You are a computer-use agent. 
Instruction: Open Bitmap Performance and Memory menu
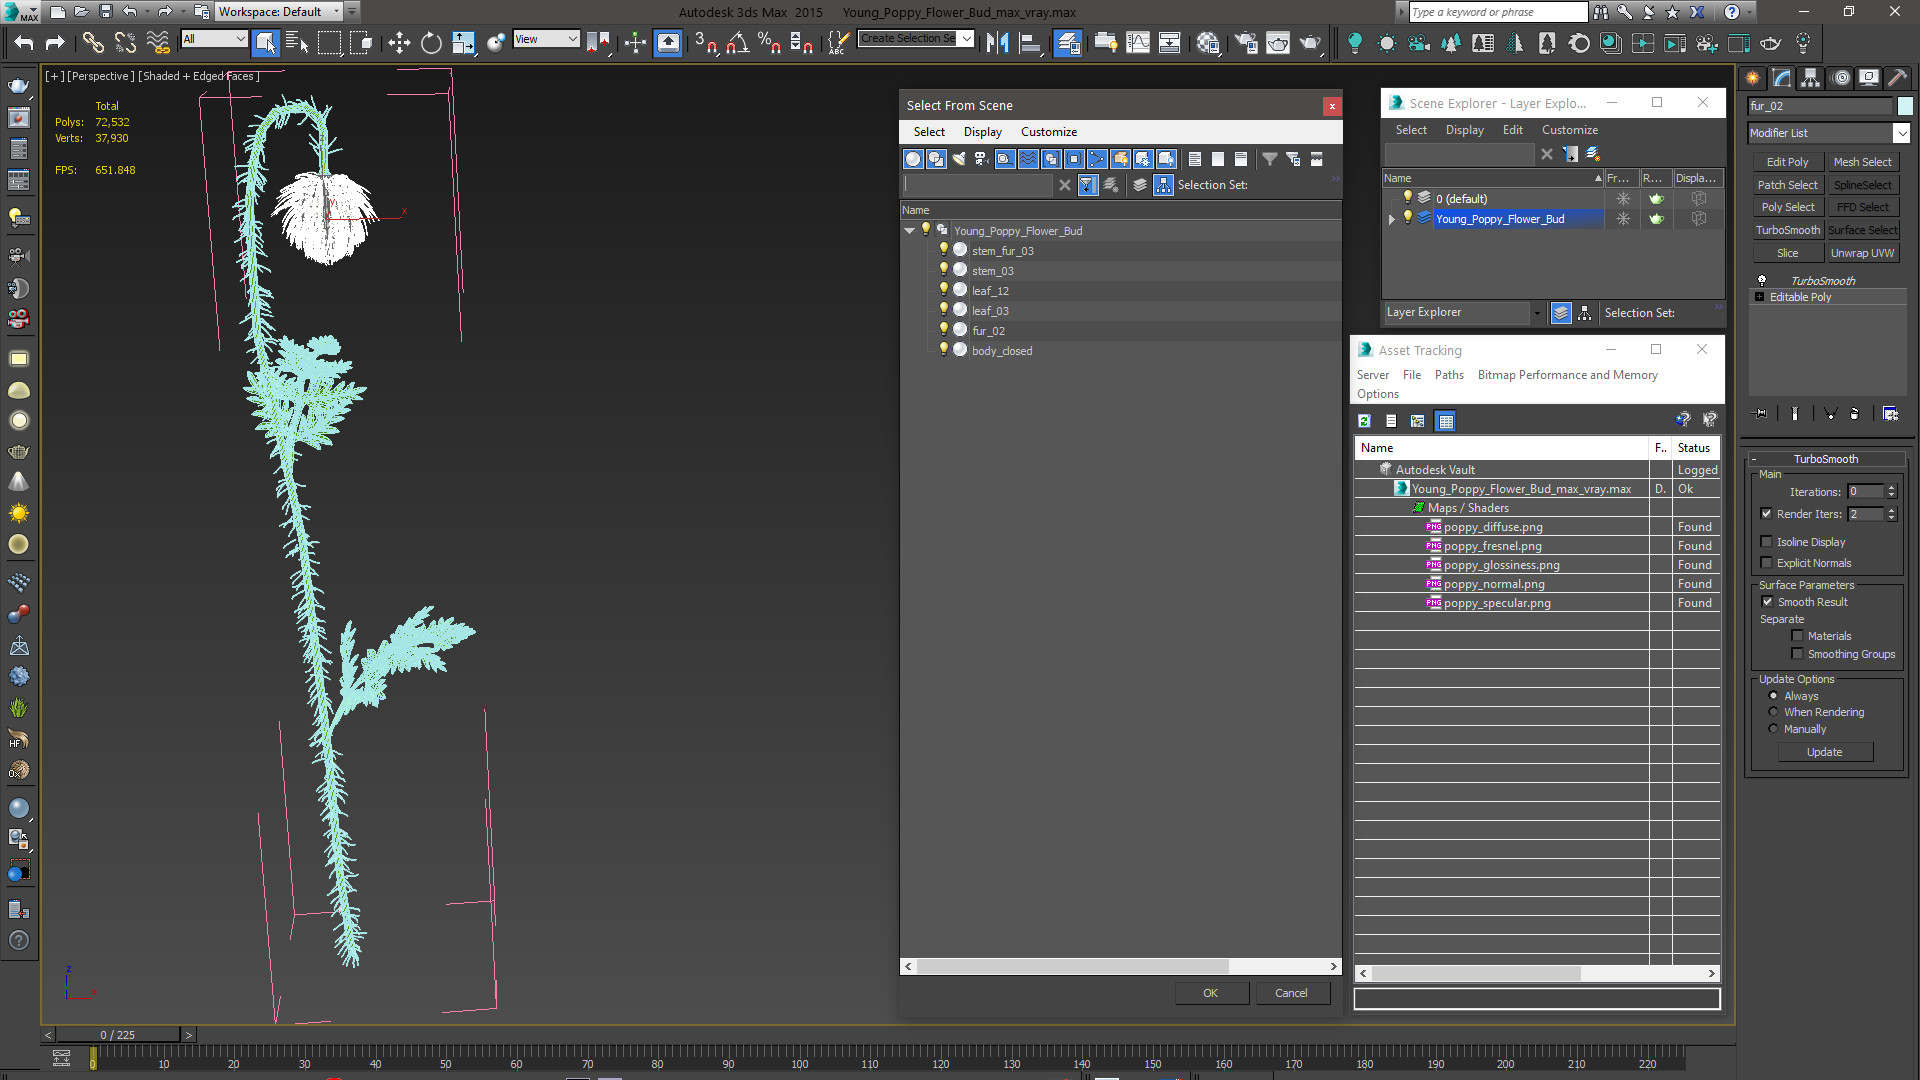(1567, 375)
